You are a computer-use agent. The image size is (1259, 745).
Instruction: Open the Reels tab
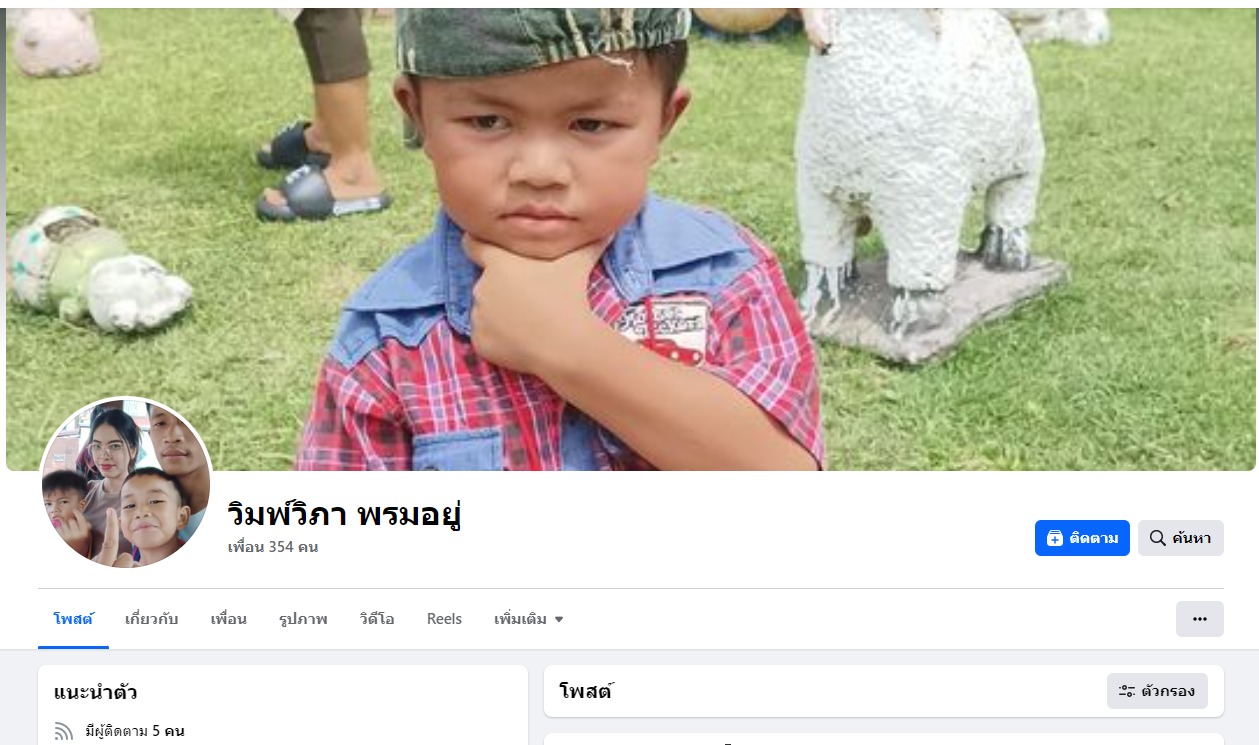444,619
